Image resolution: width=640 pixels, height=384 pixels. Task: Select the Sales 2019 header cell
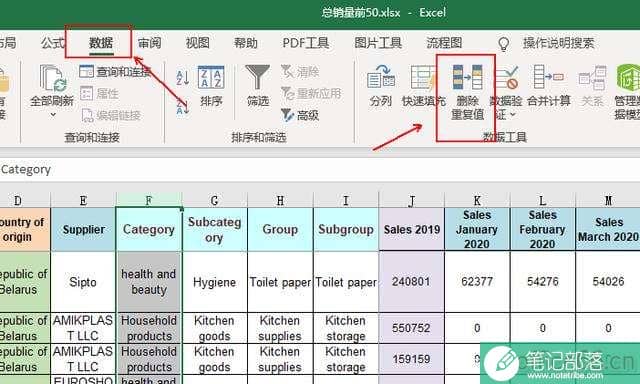411,229
